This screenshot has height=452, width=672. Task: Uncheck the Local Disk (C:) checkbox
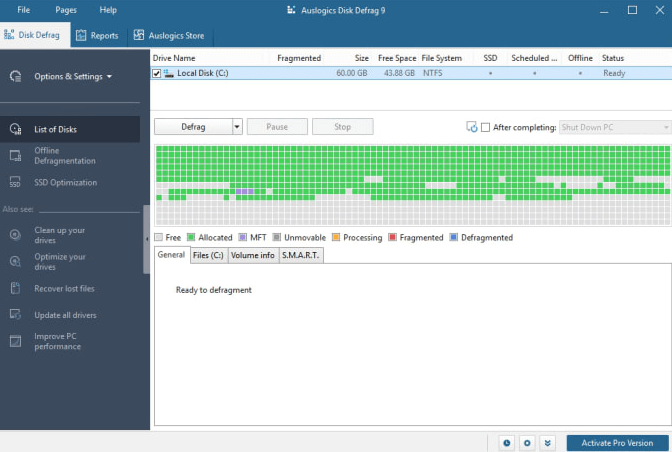(156, 73)
